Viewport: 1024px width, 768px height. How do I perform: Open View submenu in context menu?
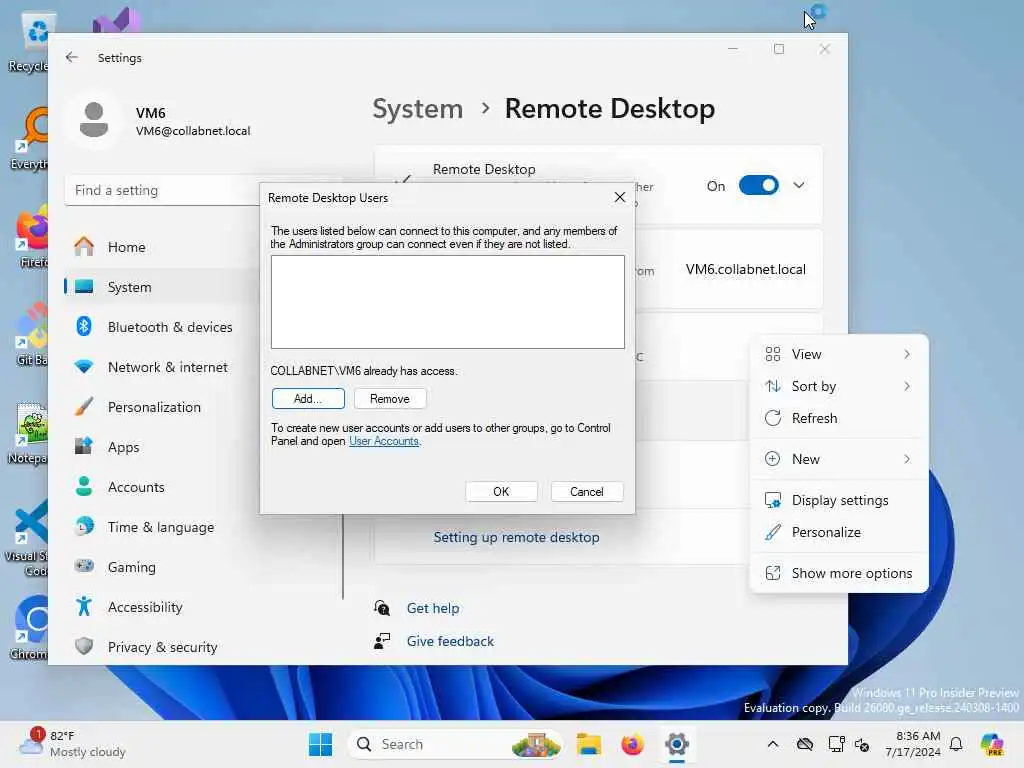[839, 354]
